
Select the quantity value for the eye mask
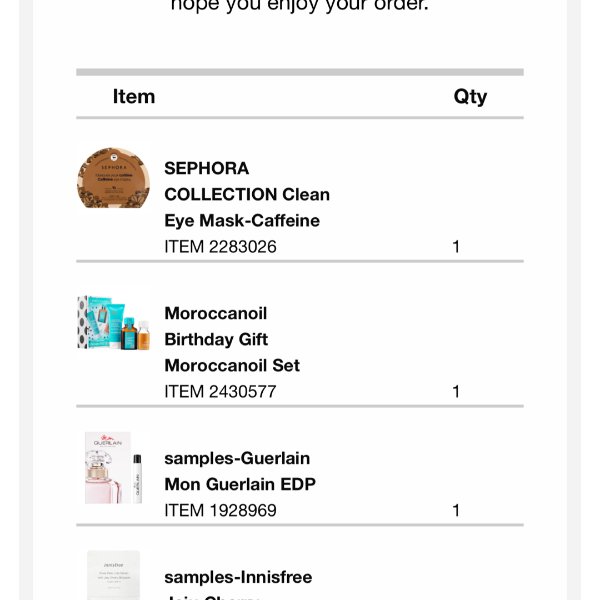point(456,247)
